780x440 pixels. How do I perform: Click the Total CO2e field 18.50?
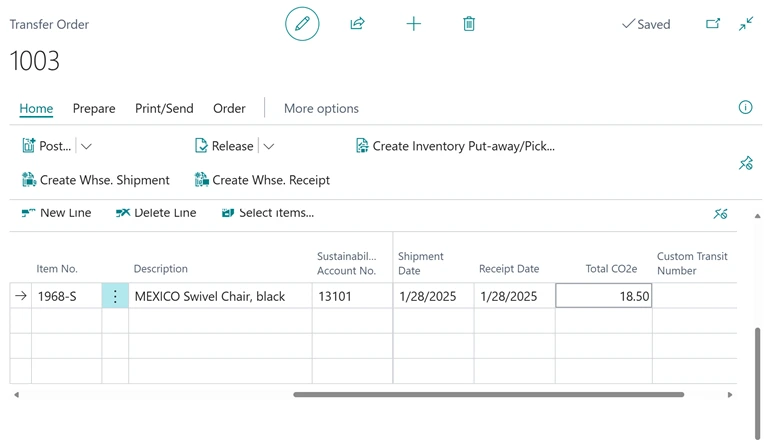click(603, 296)
